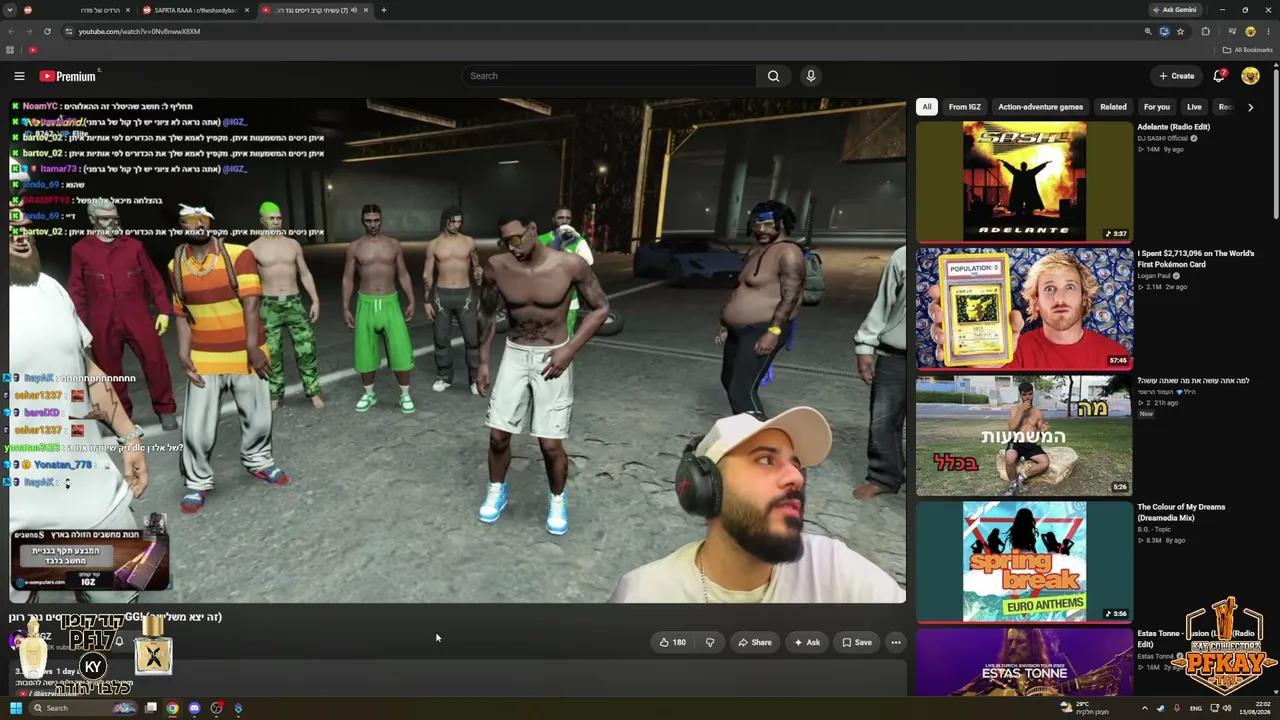Open more actions ellipsis under the video
This screenshot has height=720, width=1280.
pyautogui.click(x=896, y=642)
